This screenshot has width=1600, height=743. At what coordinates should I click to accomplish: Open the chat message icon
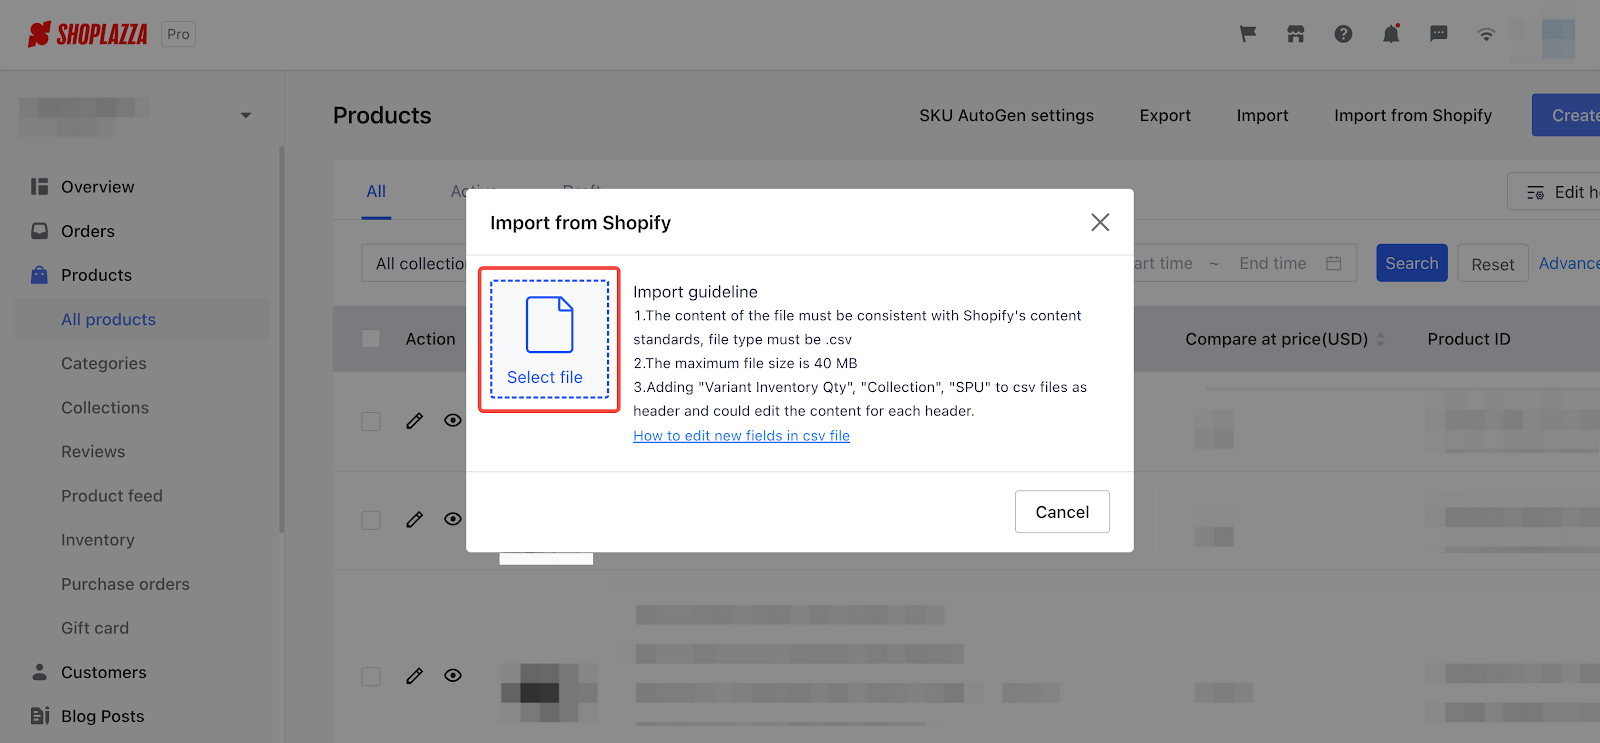click(1439, 34)
